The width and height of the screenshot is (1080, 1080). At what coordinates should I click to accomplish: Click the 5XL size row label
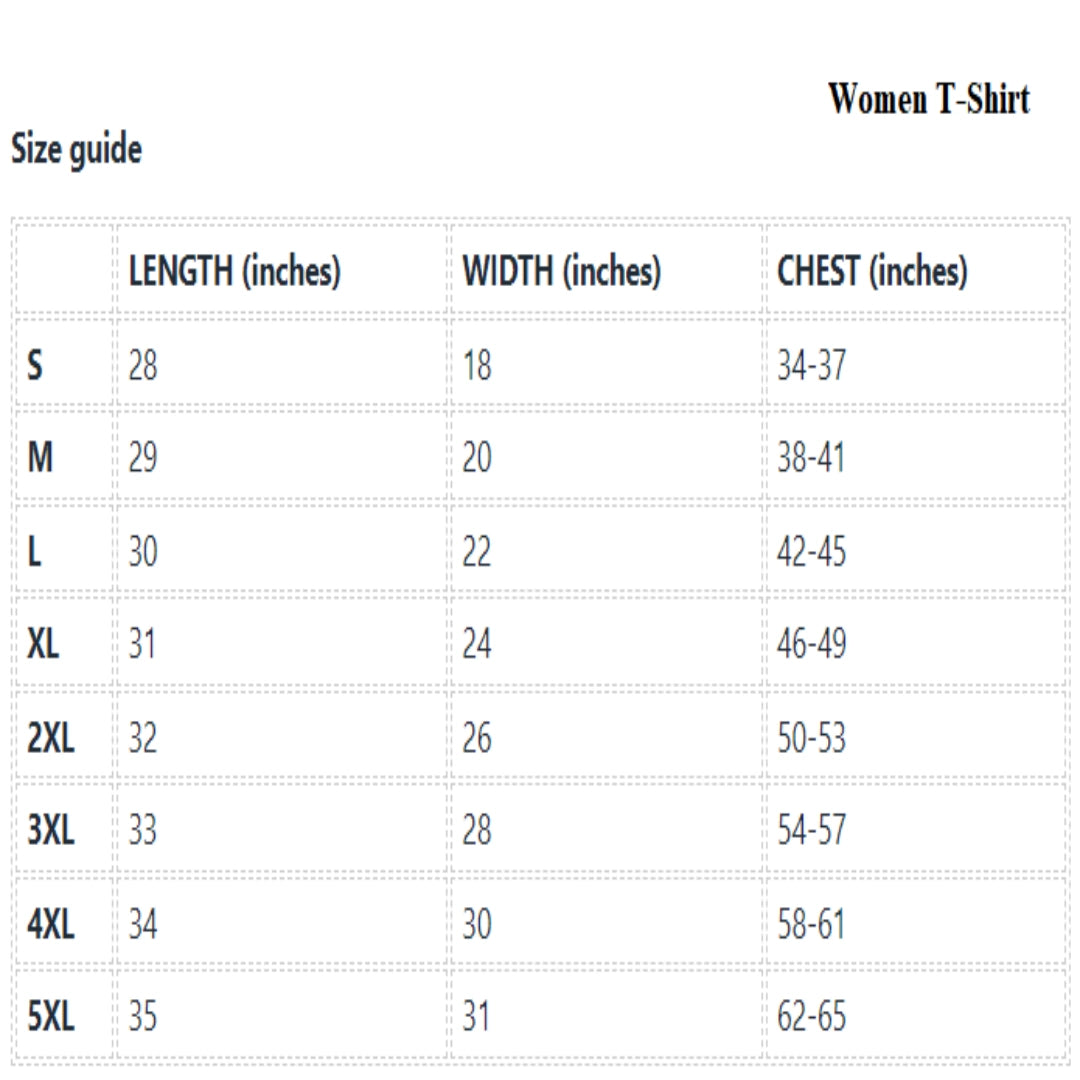coord(50,1017)
